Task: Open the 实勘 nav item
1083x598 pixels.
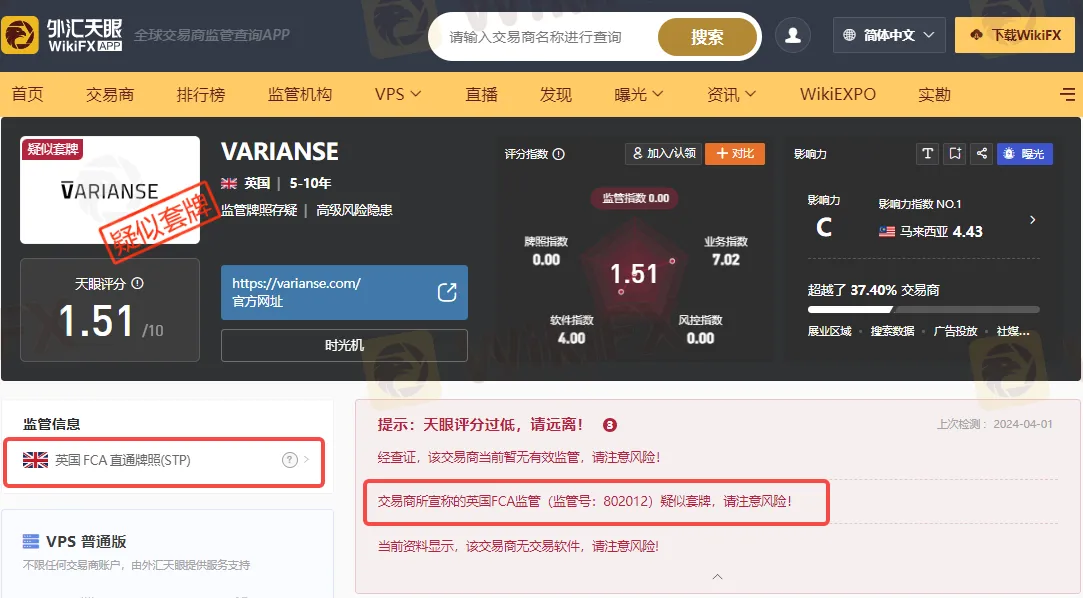Action: (935, 94)
